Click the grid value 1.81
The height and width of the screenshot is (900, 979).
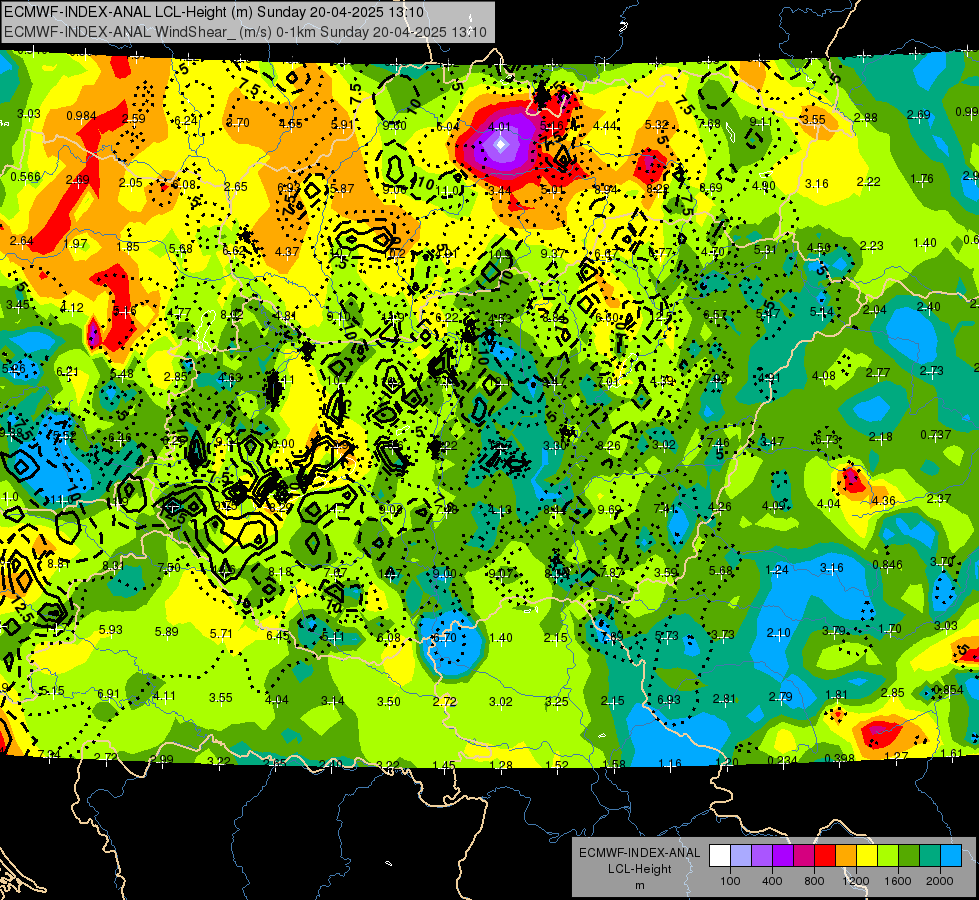pos(836,695)
